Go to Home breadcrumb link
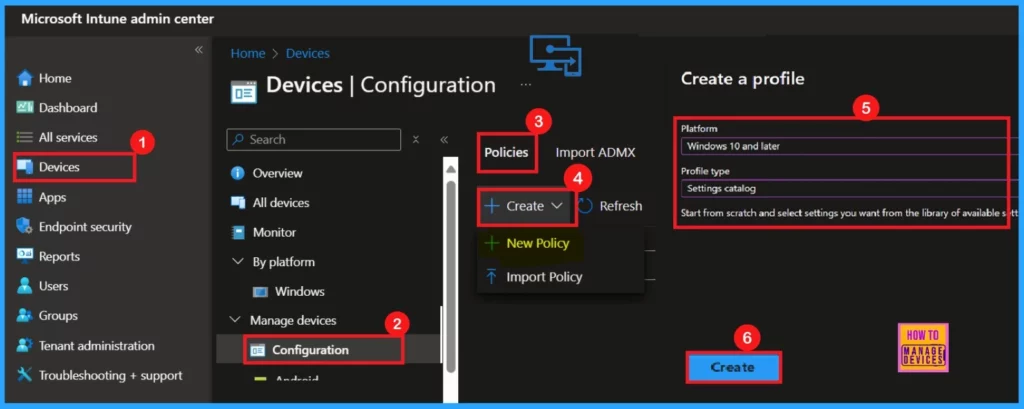 coord(248,54)
